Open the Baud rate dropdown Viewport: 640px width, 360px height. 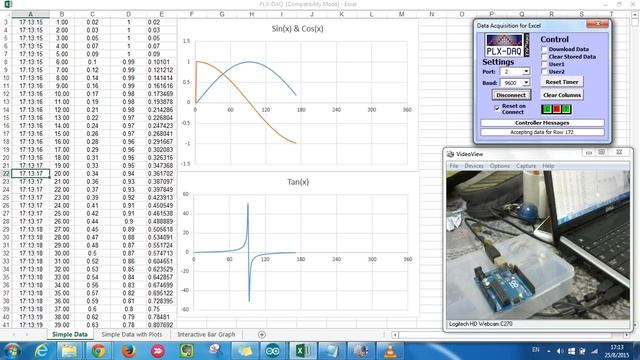coord(526,82)
